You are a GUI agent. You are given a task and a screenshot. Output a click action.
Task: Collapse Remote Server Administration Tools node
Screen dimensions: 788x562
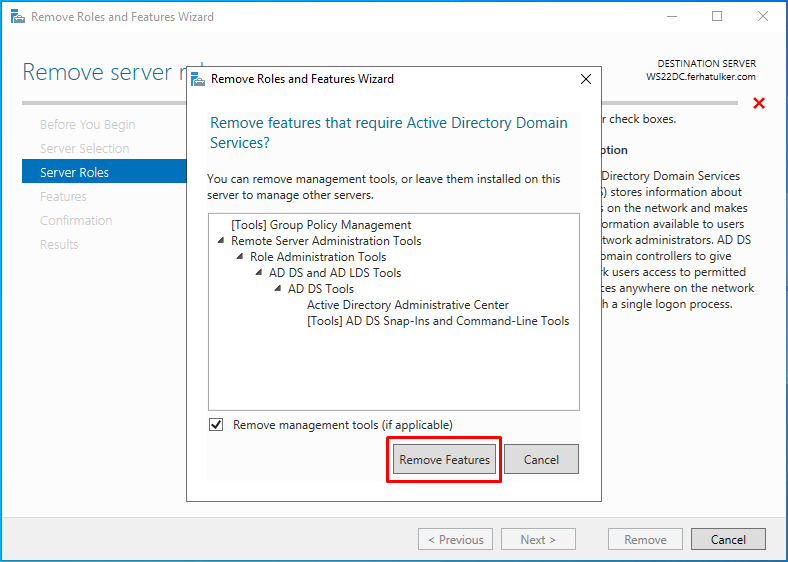tap(221, 241)
